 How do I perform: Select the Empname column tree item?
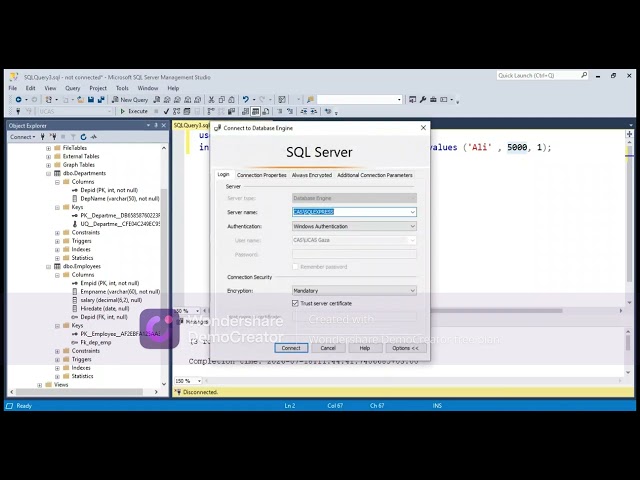tap(120, 292)
